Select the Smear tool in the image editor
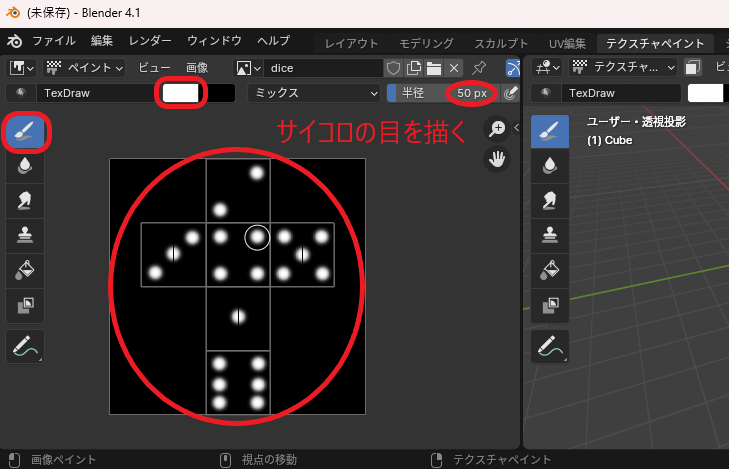This screenshot has width=729, height=469. 25,201
